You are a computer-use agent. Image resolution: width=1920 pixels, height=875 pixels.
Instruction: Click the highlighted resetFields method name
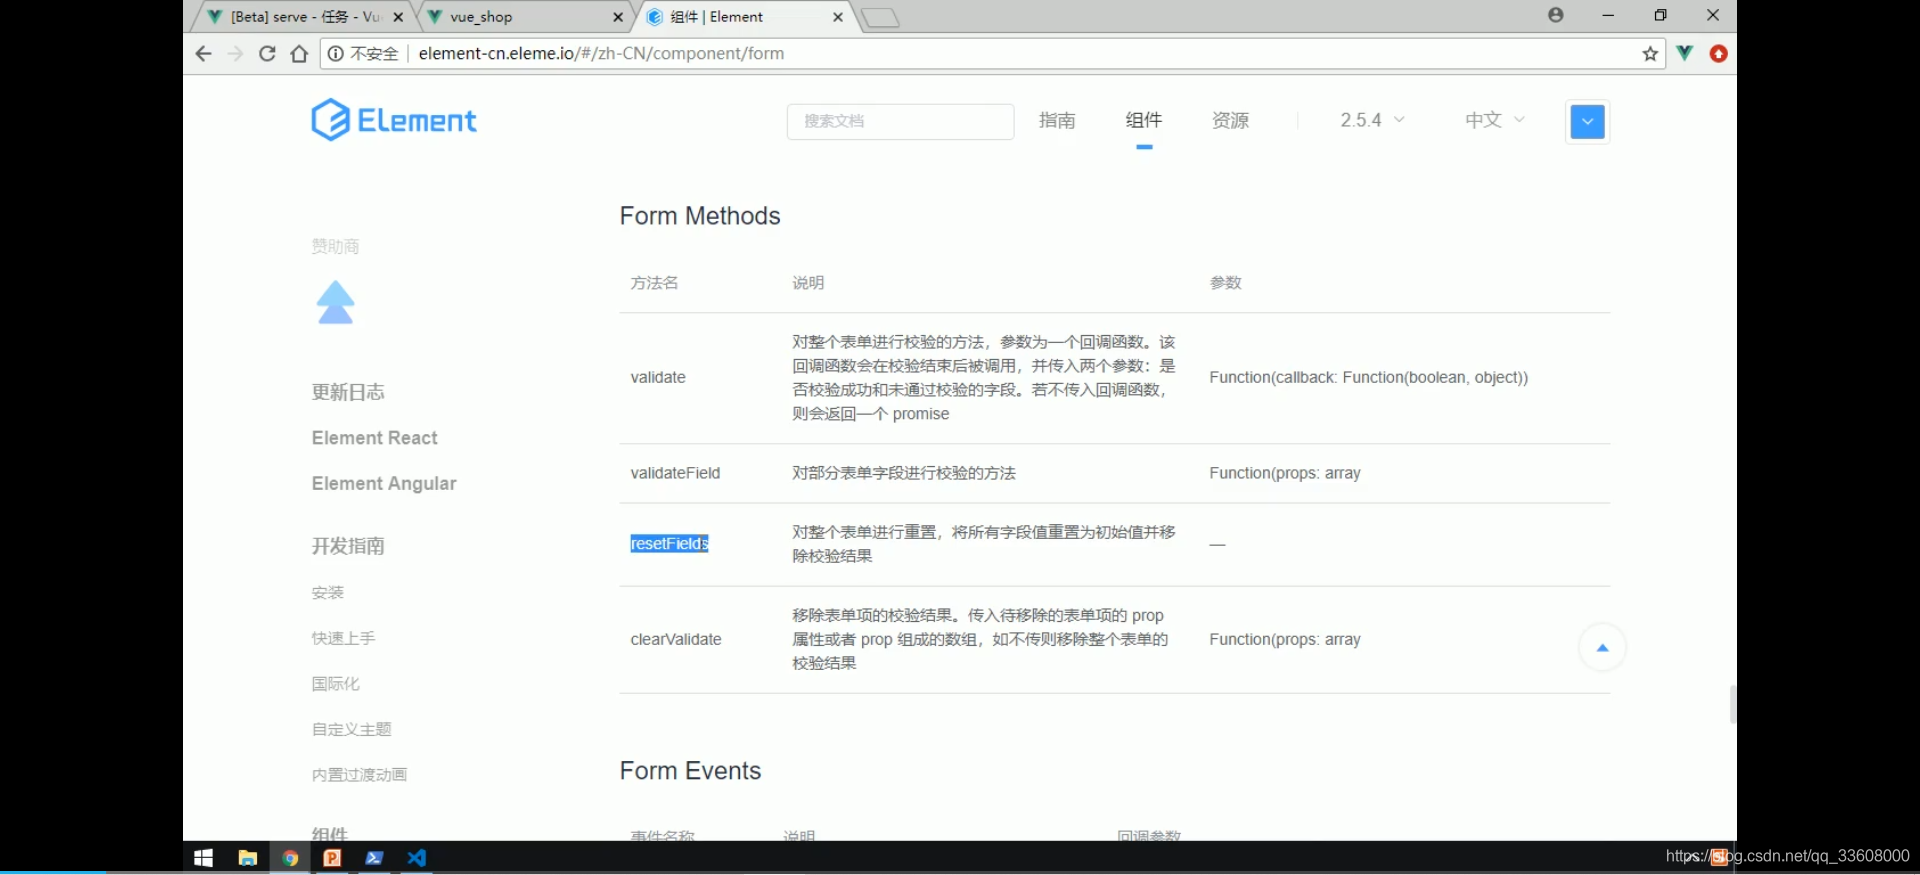[x=669, y=544]
